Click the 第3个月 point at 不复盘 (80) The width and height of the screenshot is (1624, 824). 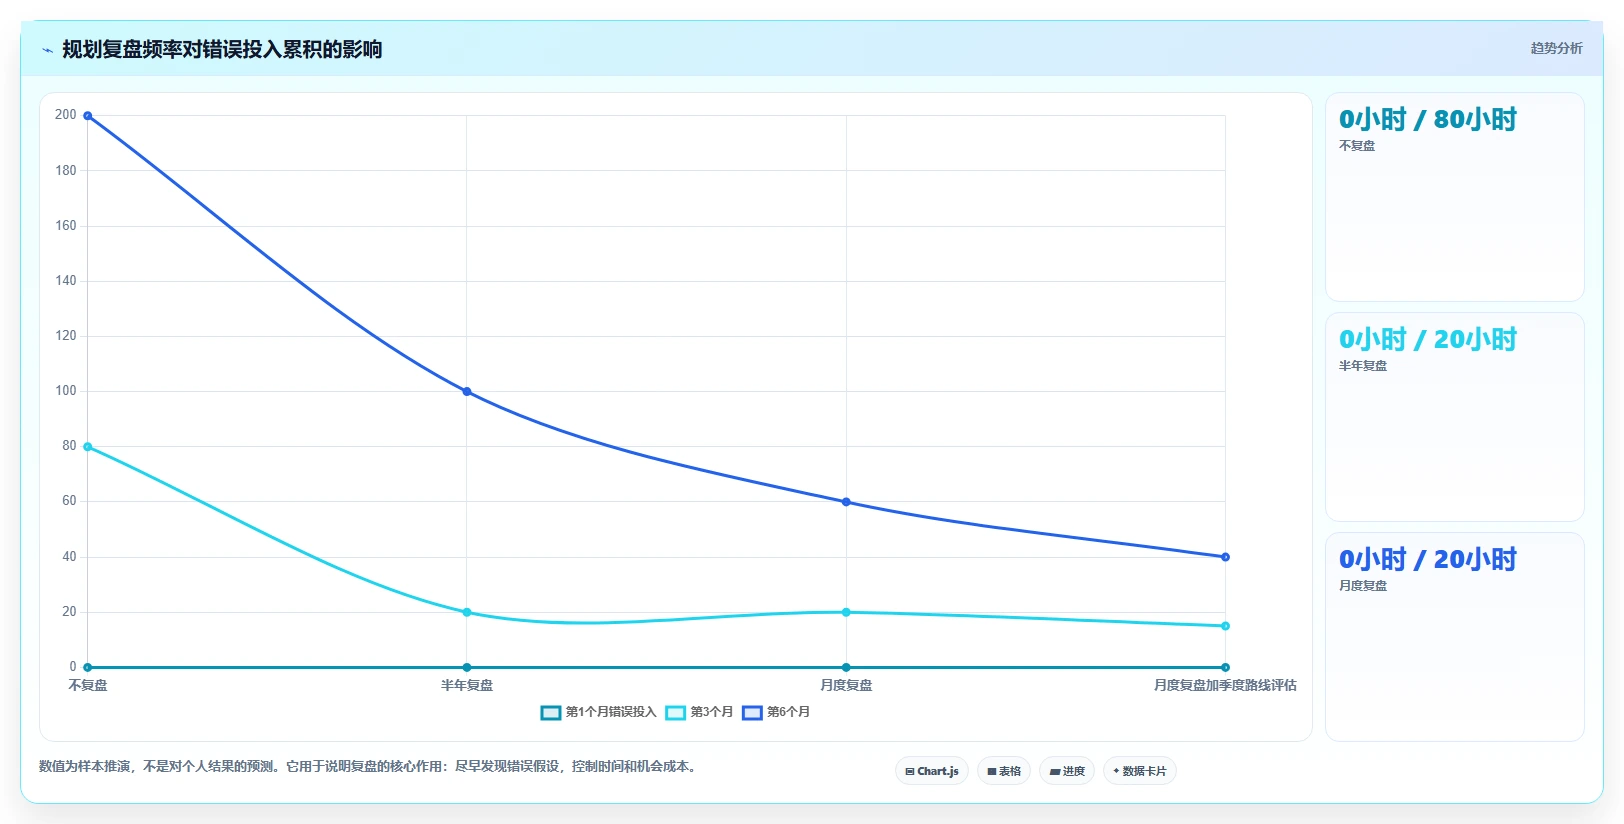tap(88, 447)
